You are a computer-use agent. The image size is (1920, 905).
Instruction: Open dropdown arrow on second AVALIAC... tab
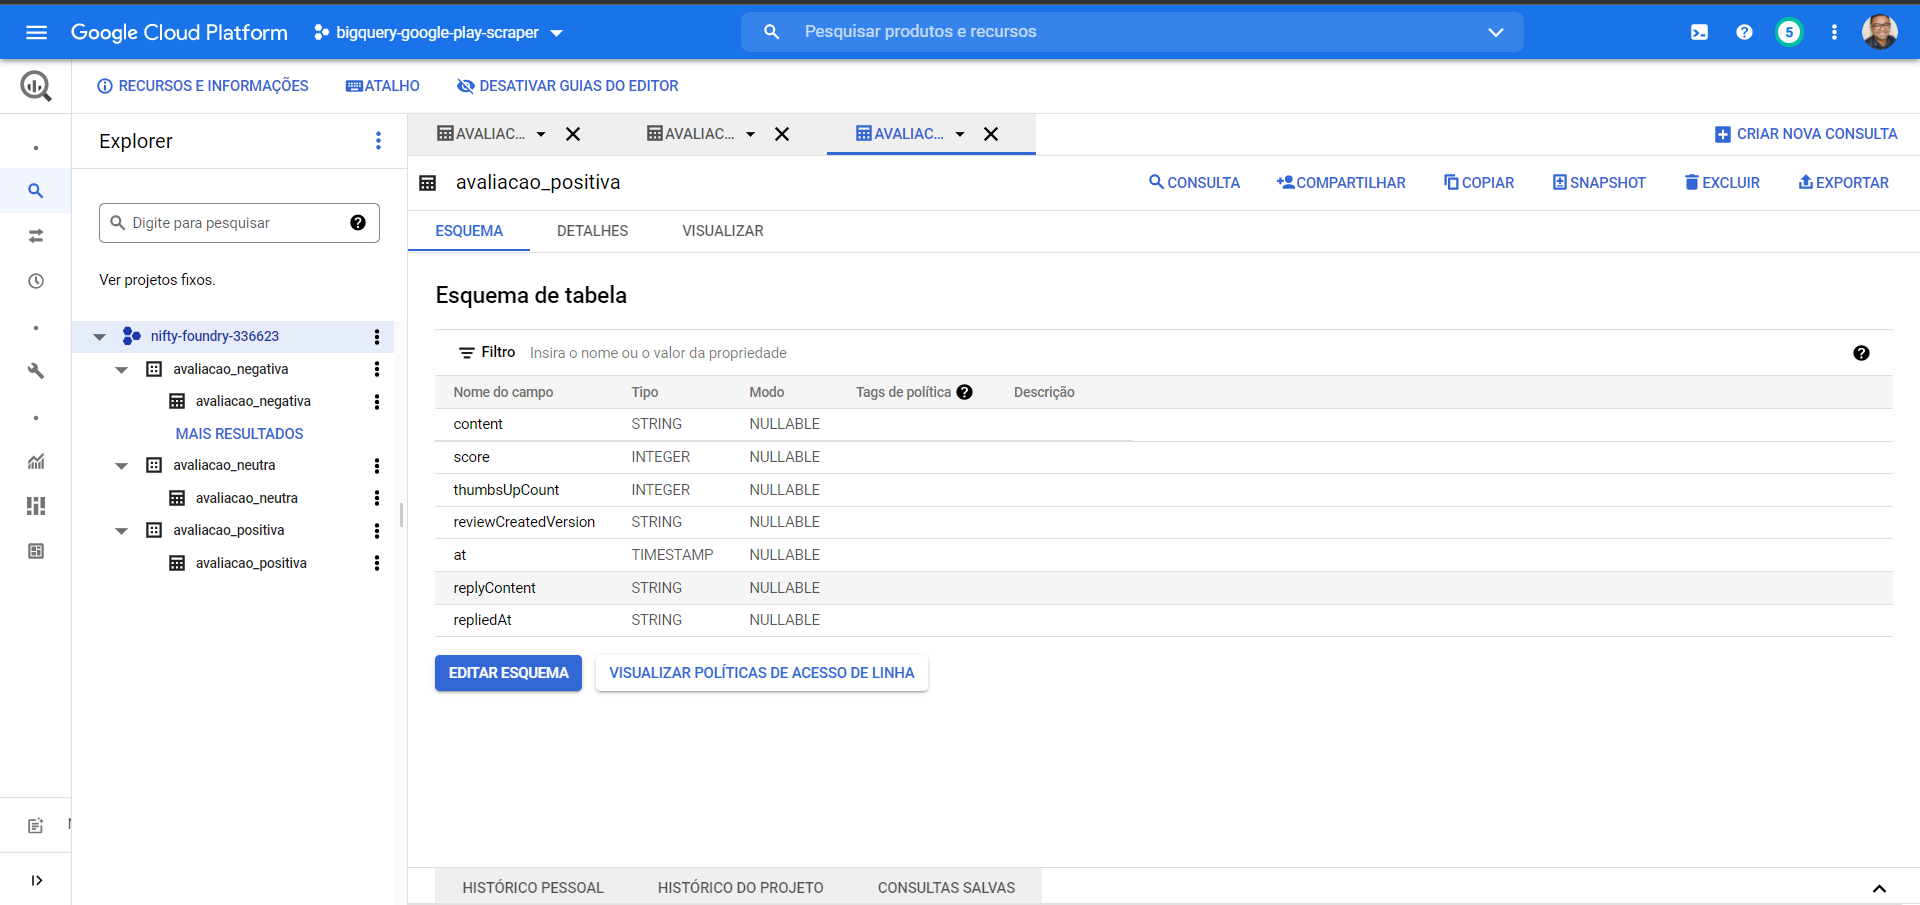pos(750,134)
